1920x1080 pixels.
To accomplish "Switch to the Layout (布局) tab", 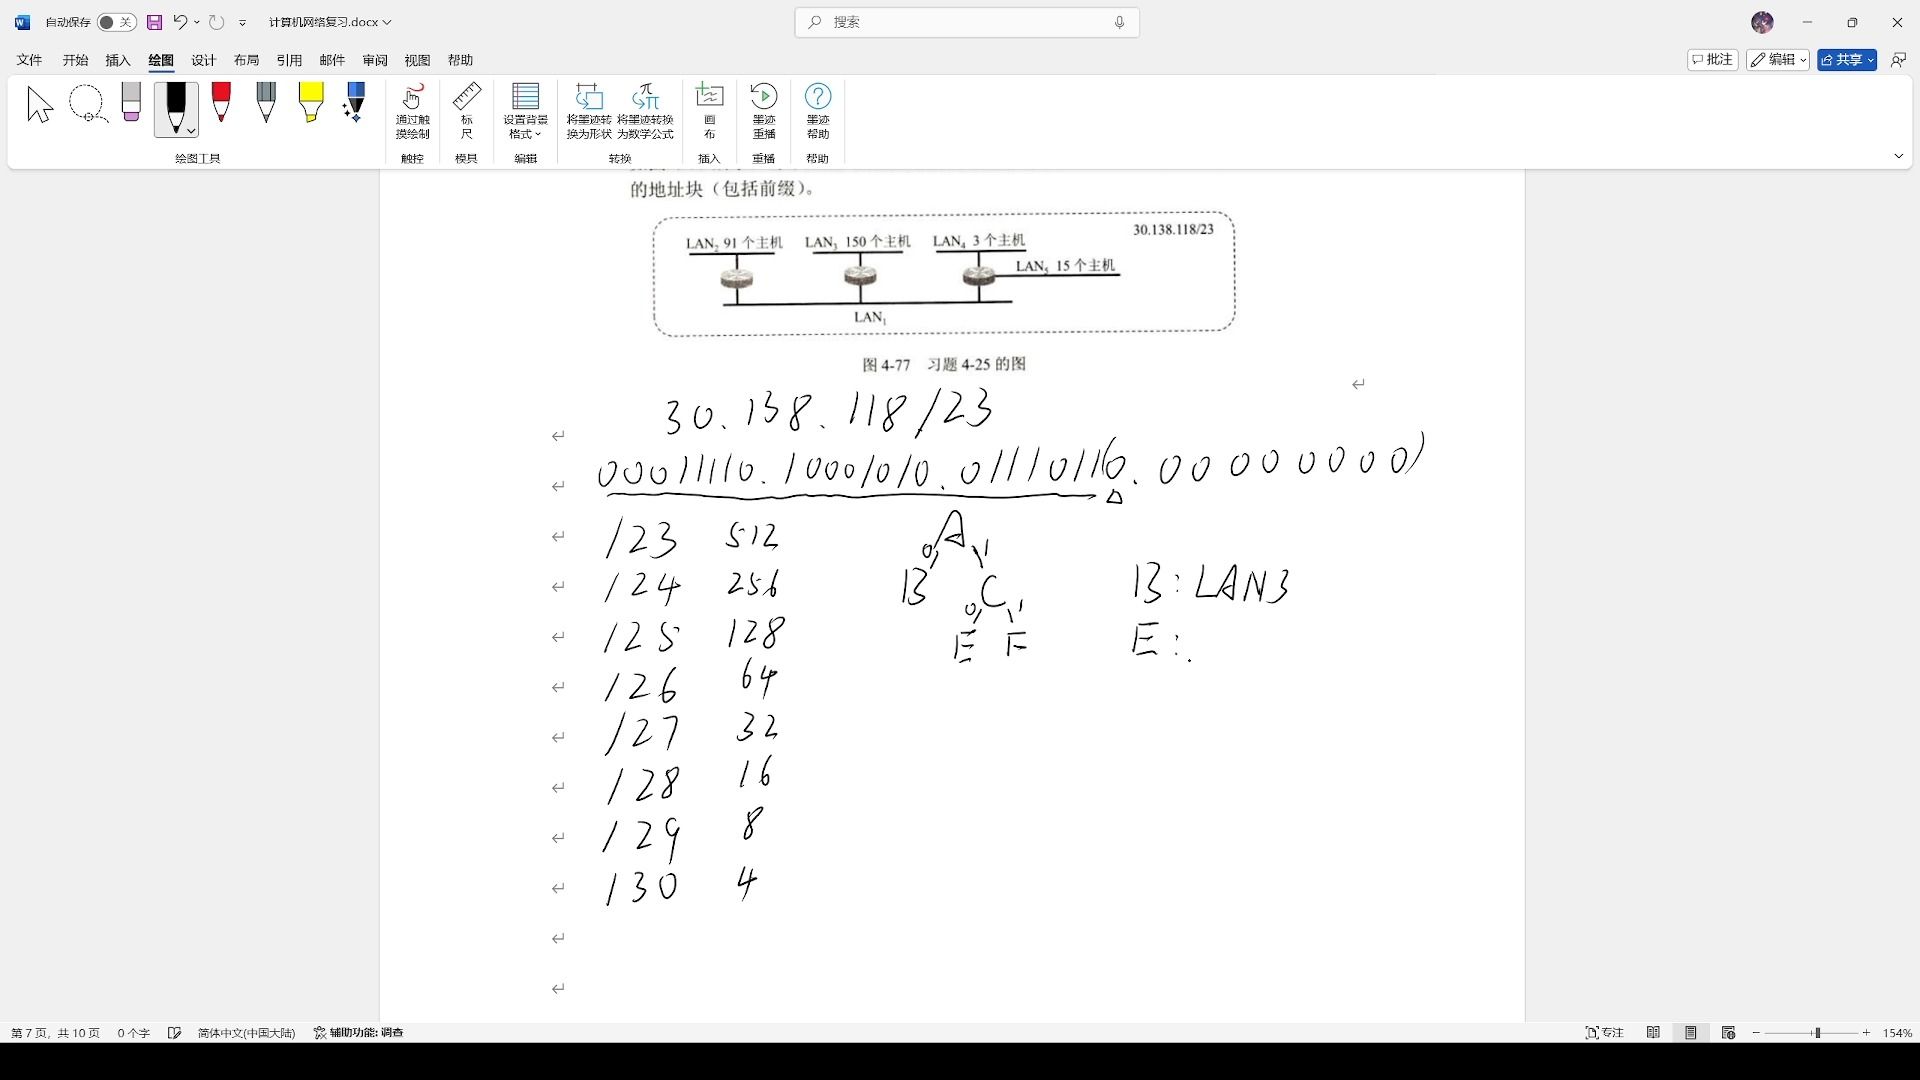I will 246,60.
